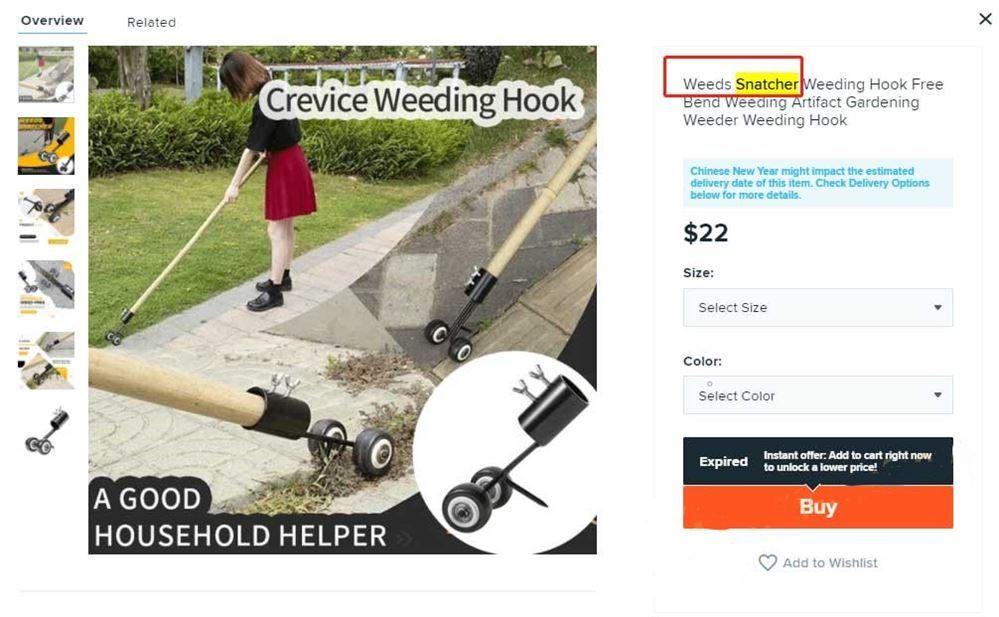Pick the fourth product thumbnail image
The height and width of the screenshot is (617, 999).
[x=46, y=288]
